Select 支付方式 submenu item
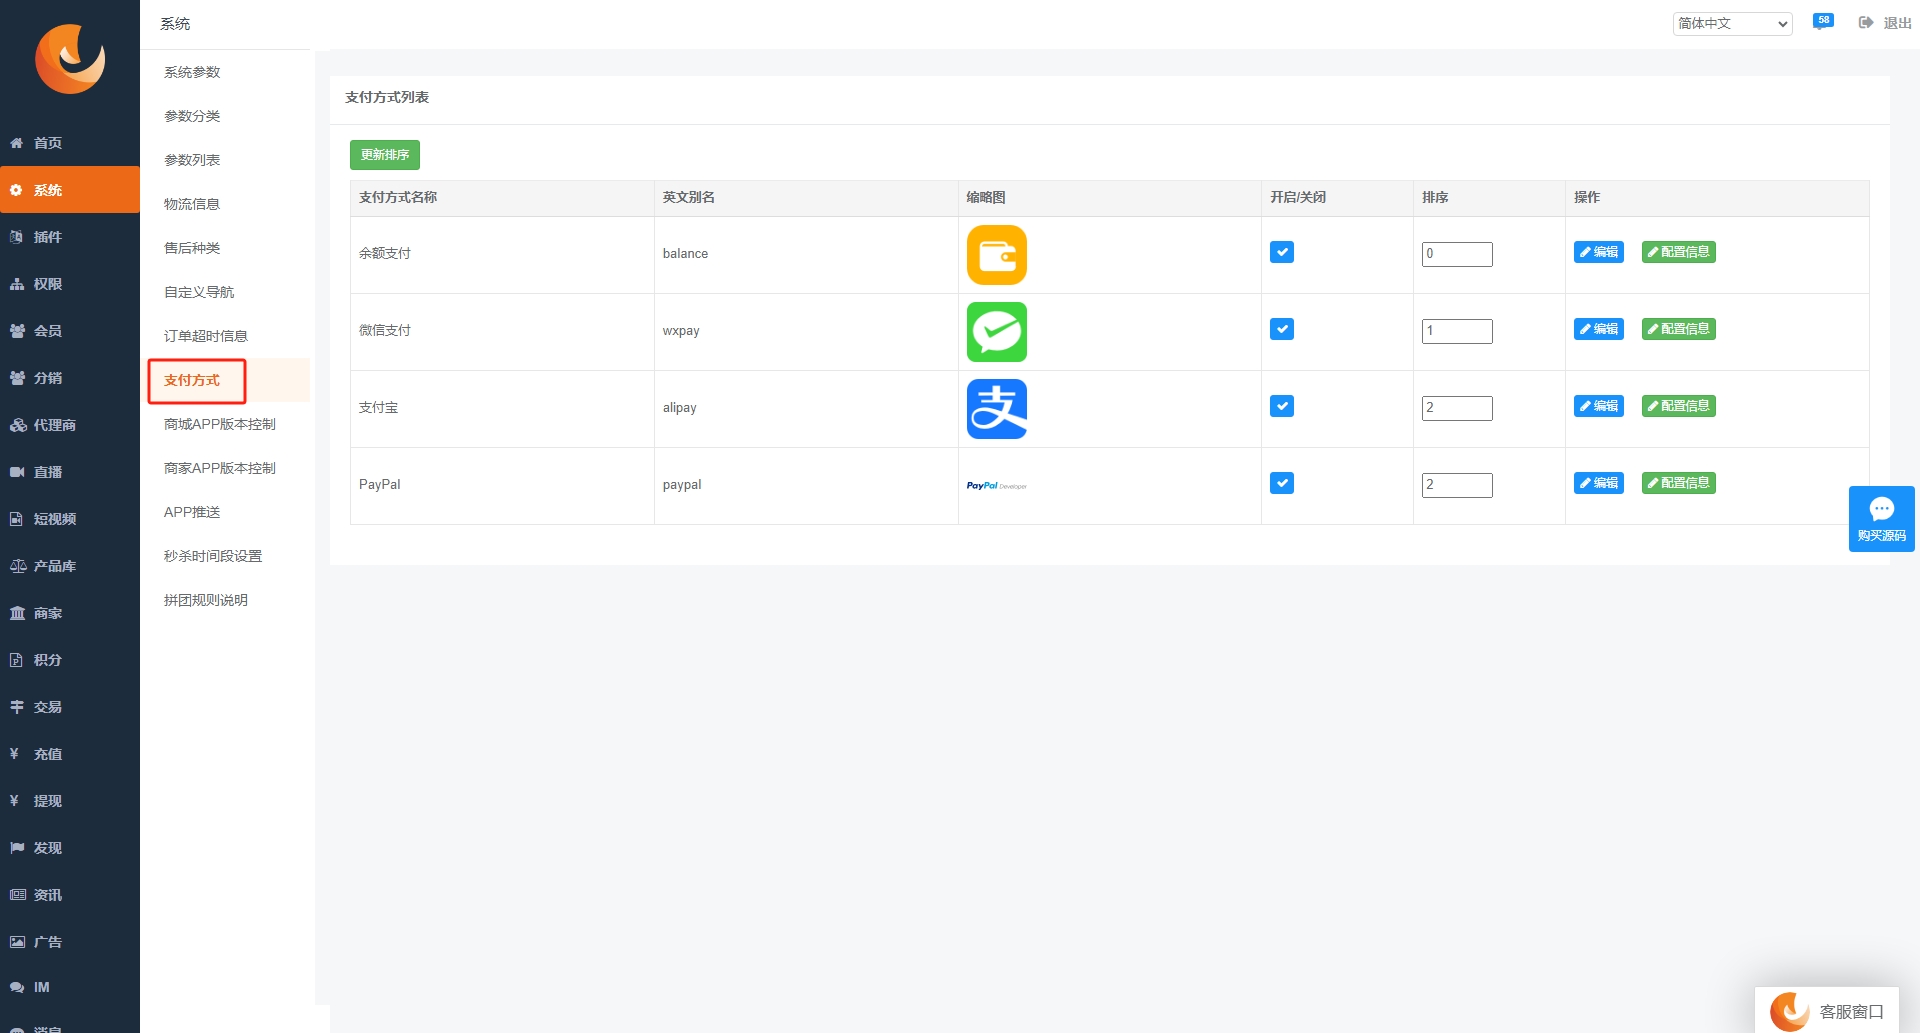The width and height of the screenshot is (1920, 1033). [192, 380]
